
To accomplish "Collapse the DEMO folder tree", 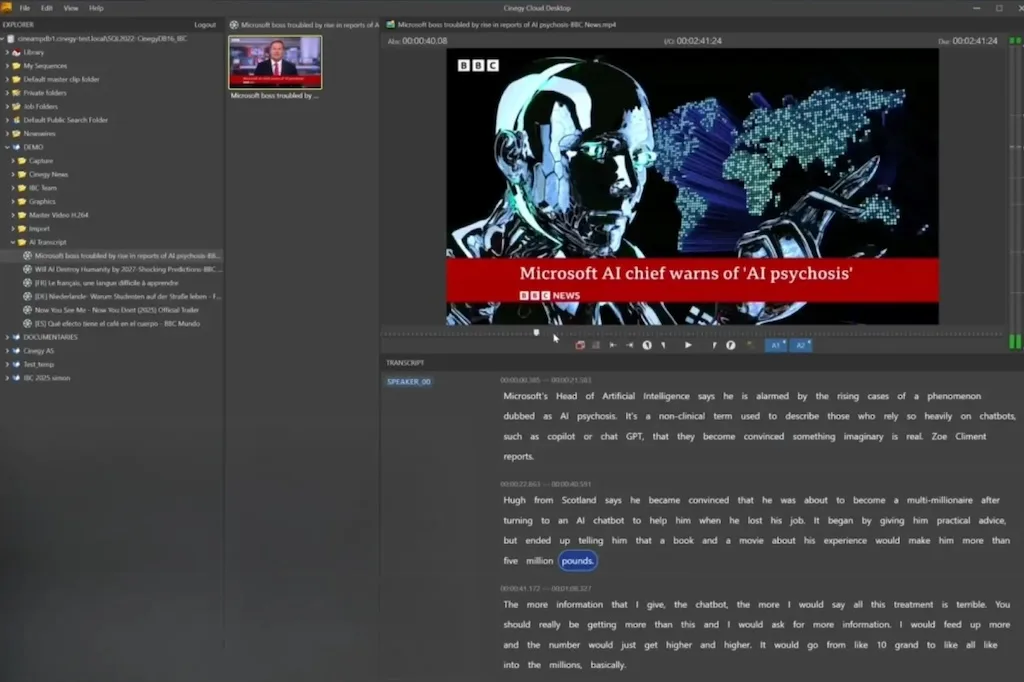I will 7,147.
